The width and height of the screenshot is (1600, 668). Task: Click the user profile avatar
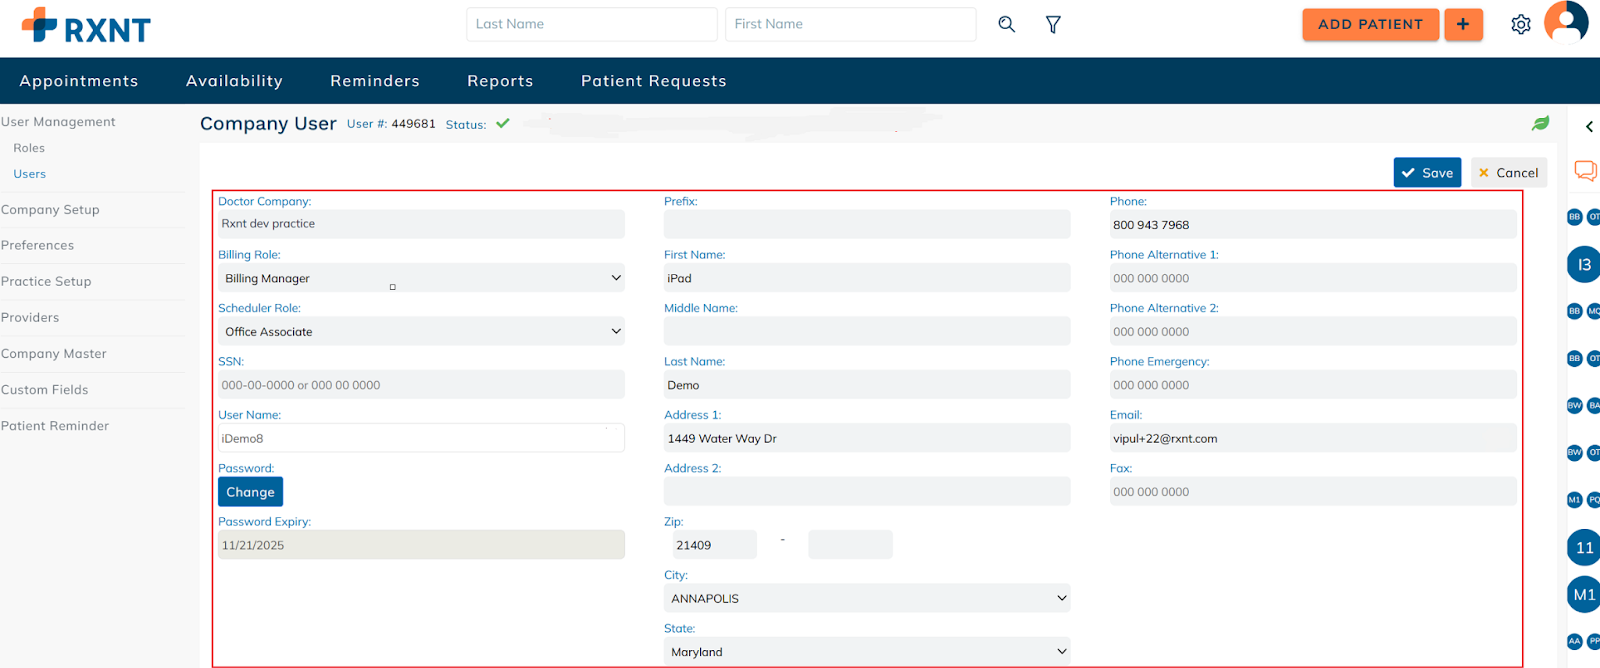tap(1565, 22)
